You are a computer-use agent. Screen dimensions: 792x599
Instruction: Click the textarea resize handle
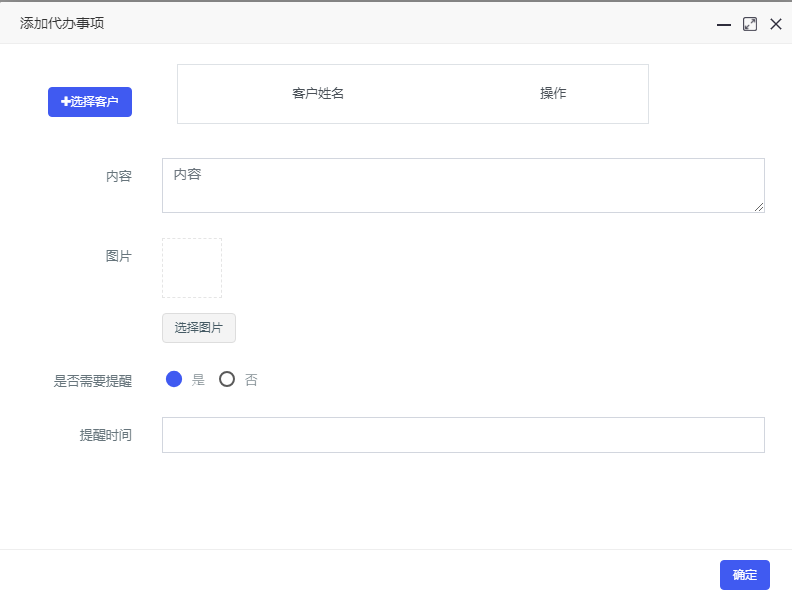[x=759, y=207]
